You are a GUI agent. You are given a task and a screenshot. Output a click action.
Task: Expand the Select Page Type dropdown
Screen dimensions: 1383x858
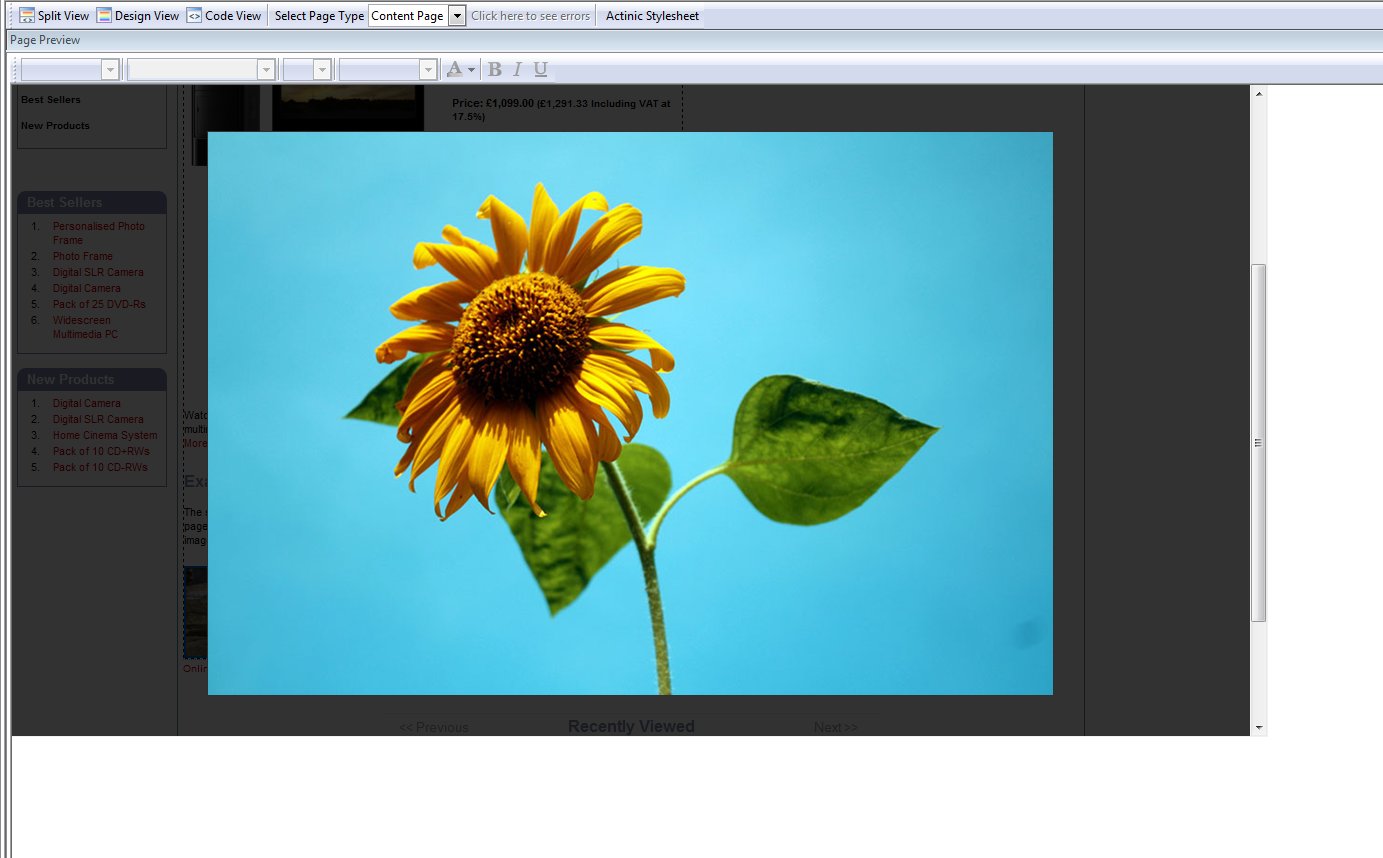tap(457, 16)
